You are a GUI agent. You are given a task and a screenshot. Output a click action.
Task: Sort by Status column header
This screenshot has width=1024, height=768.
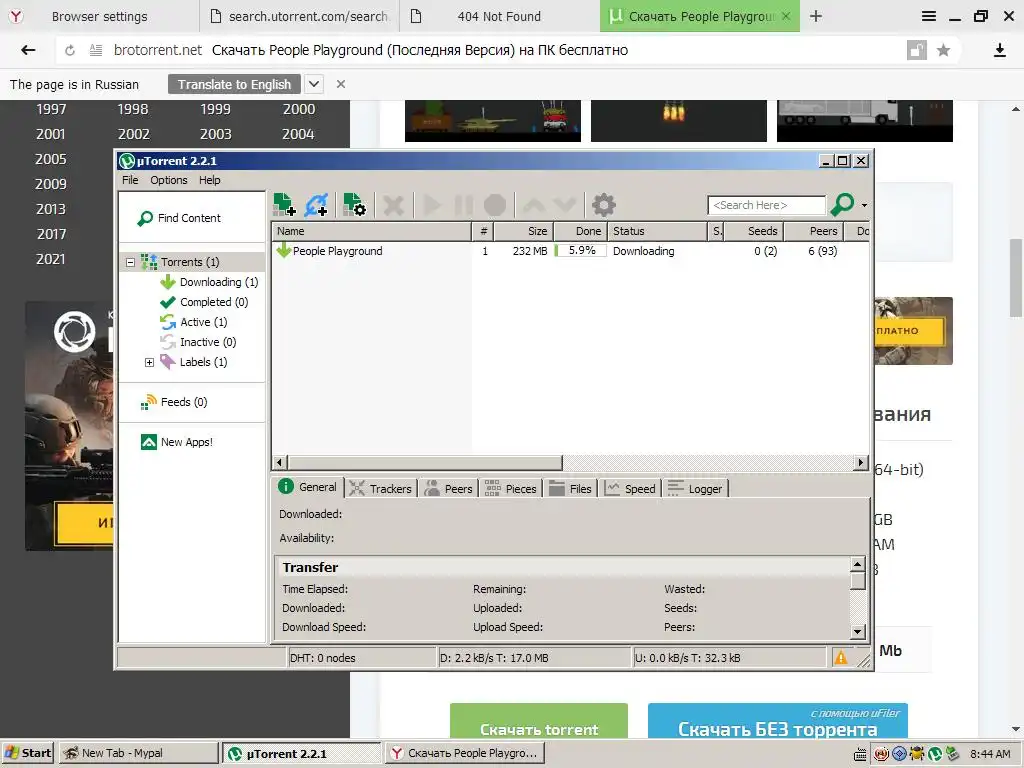[657, 231]
